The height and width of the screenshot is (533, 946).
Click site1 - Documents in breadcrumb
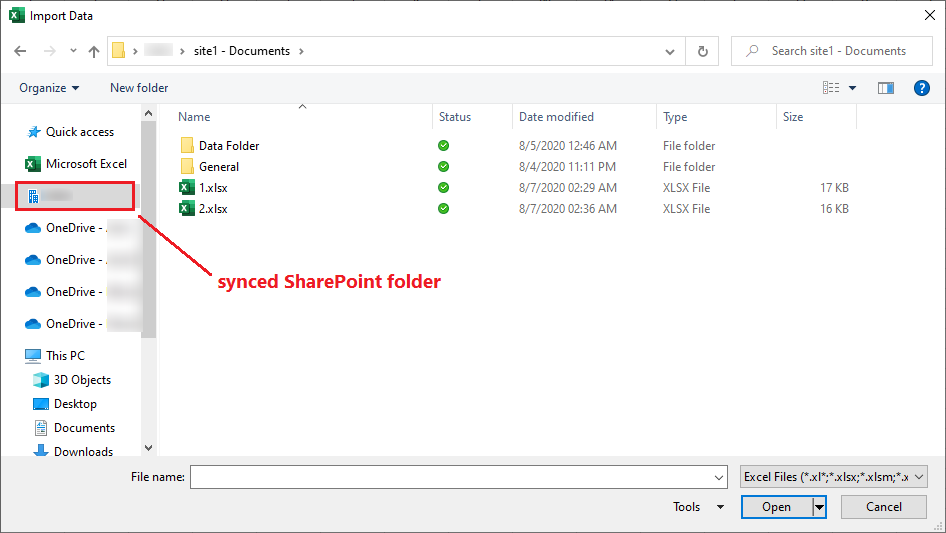coord(241,51)
